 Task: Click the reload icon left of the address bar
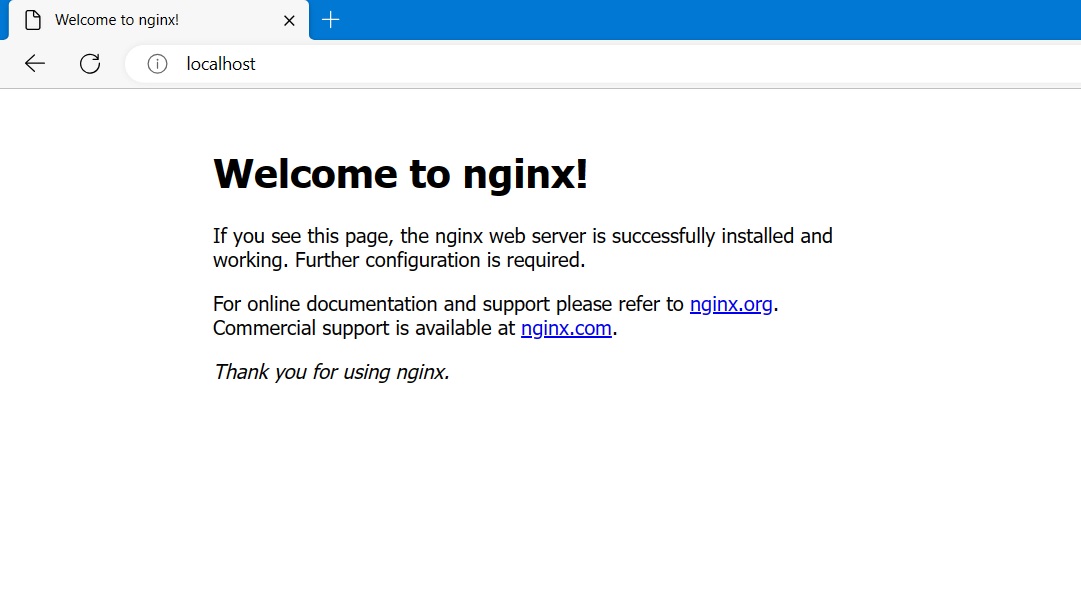[x=90, y=63]
